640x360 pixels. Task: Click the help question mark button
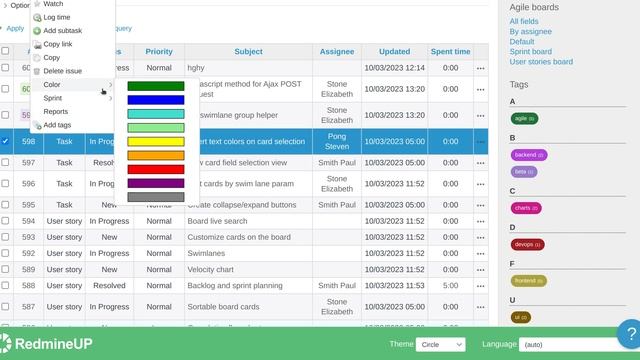tap(630, 334)
